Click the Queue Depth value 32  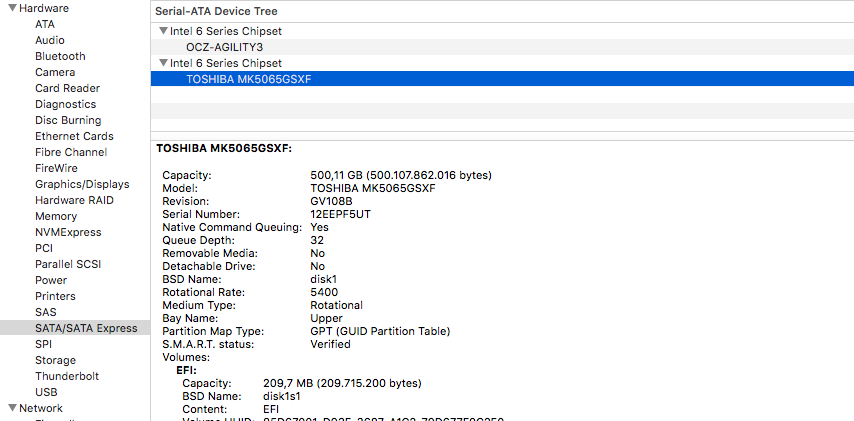[x=317, y=240]
